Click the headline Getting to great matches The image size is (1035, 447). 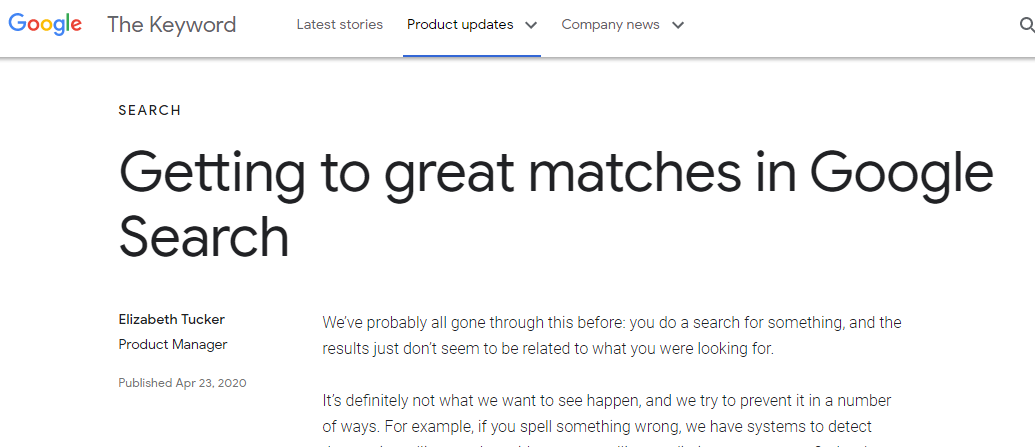coord(556,204)
